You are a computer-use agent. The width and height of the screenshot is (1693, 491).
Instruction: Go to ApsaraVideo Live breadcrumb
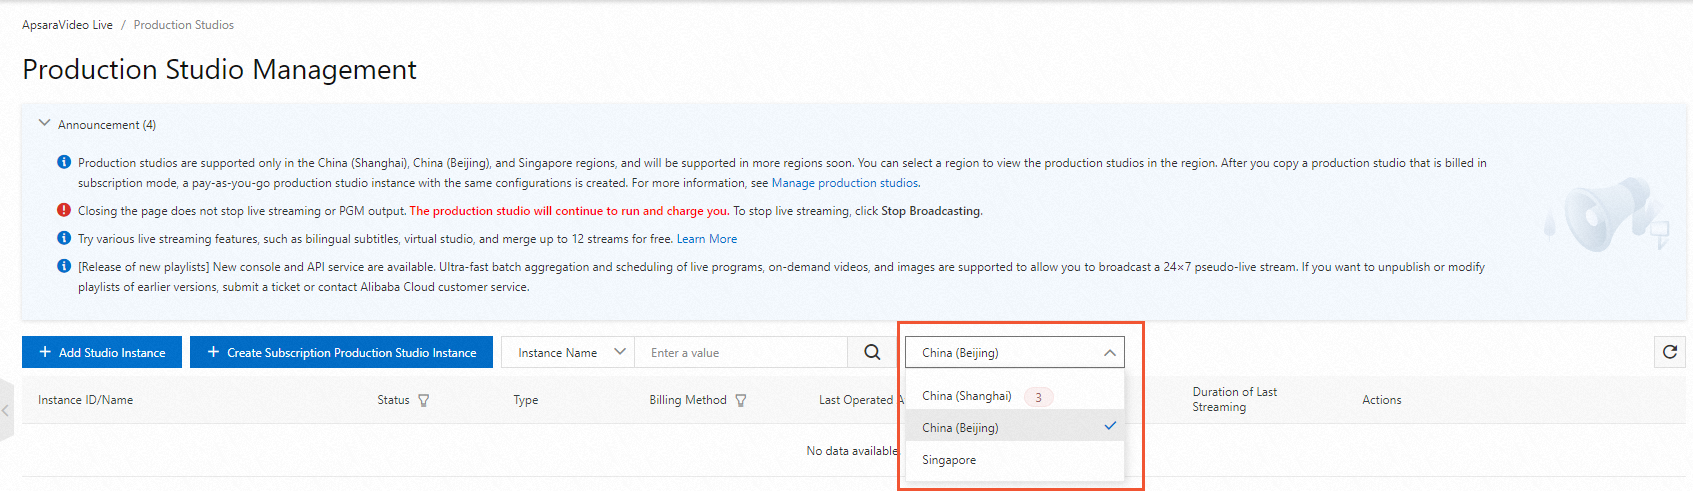pos(67,25)
